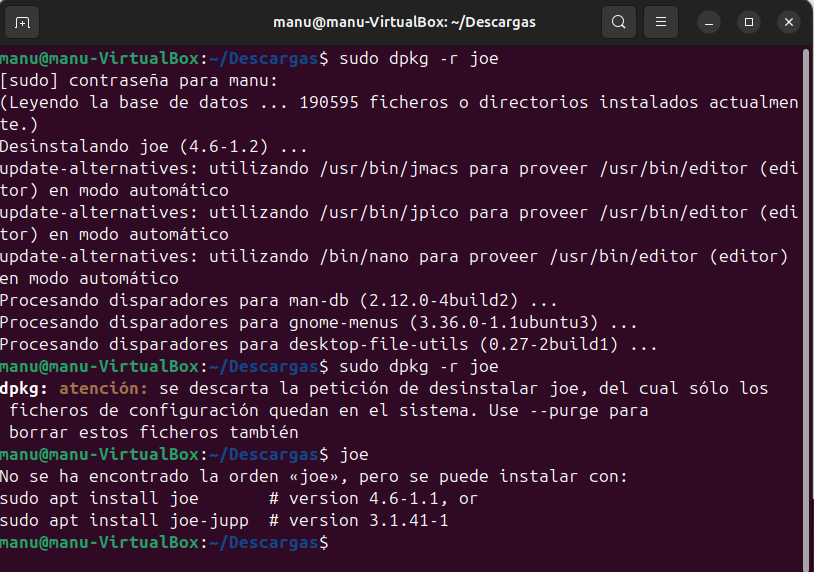Open a new terminal tab
814x572 pixels.
tap(23, 22)
